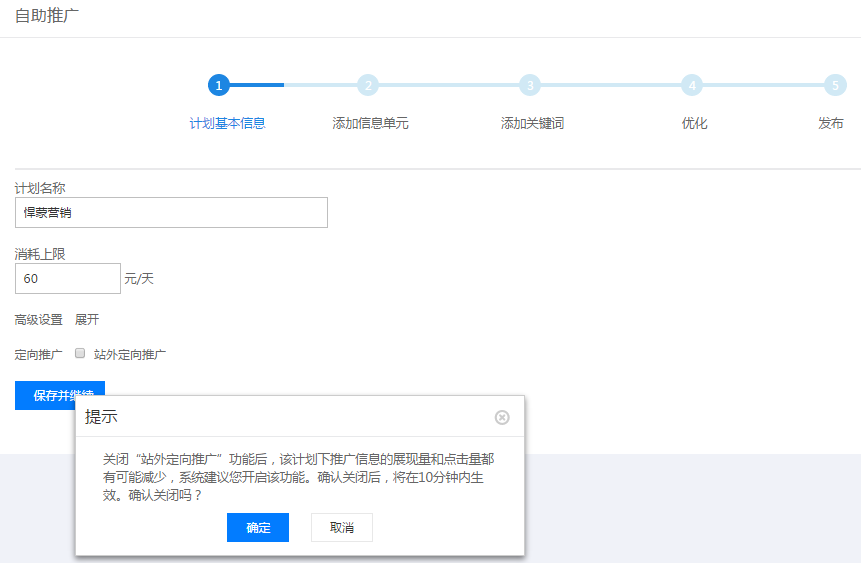Viewport: 861px width, 563px height.
Task: Click step 3 circle in progress bar
Action: coord(530,85)
